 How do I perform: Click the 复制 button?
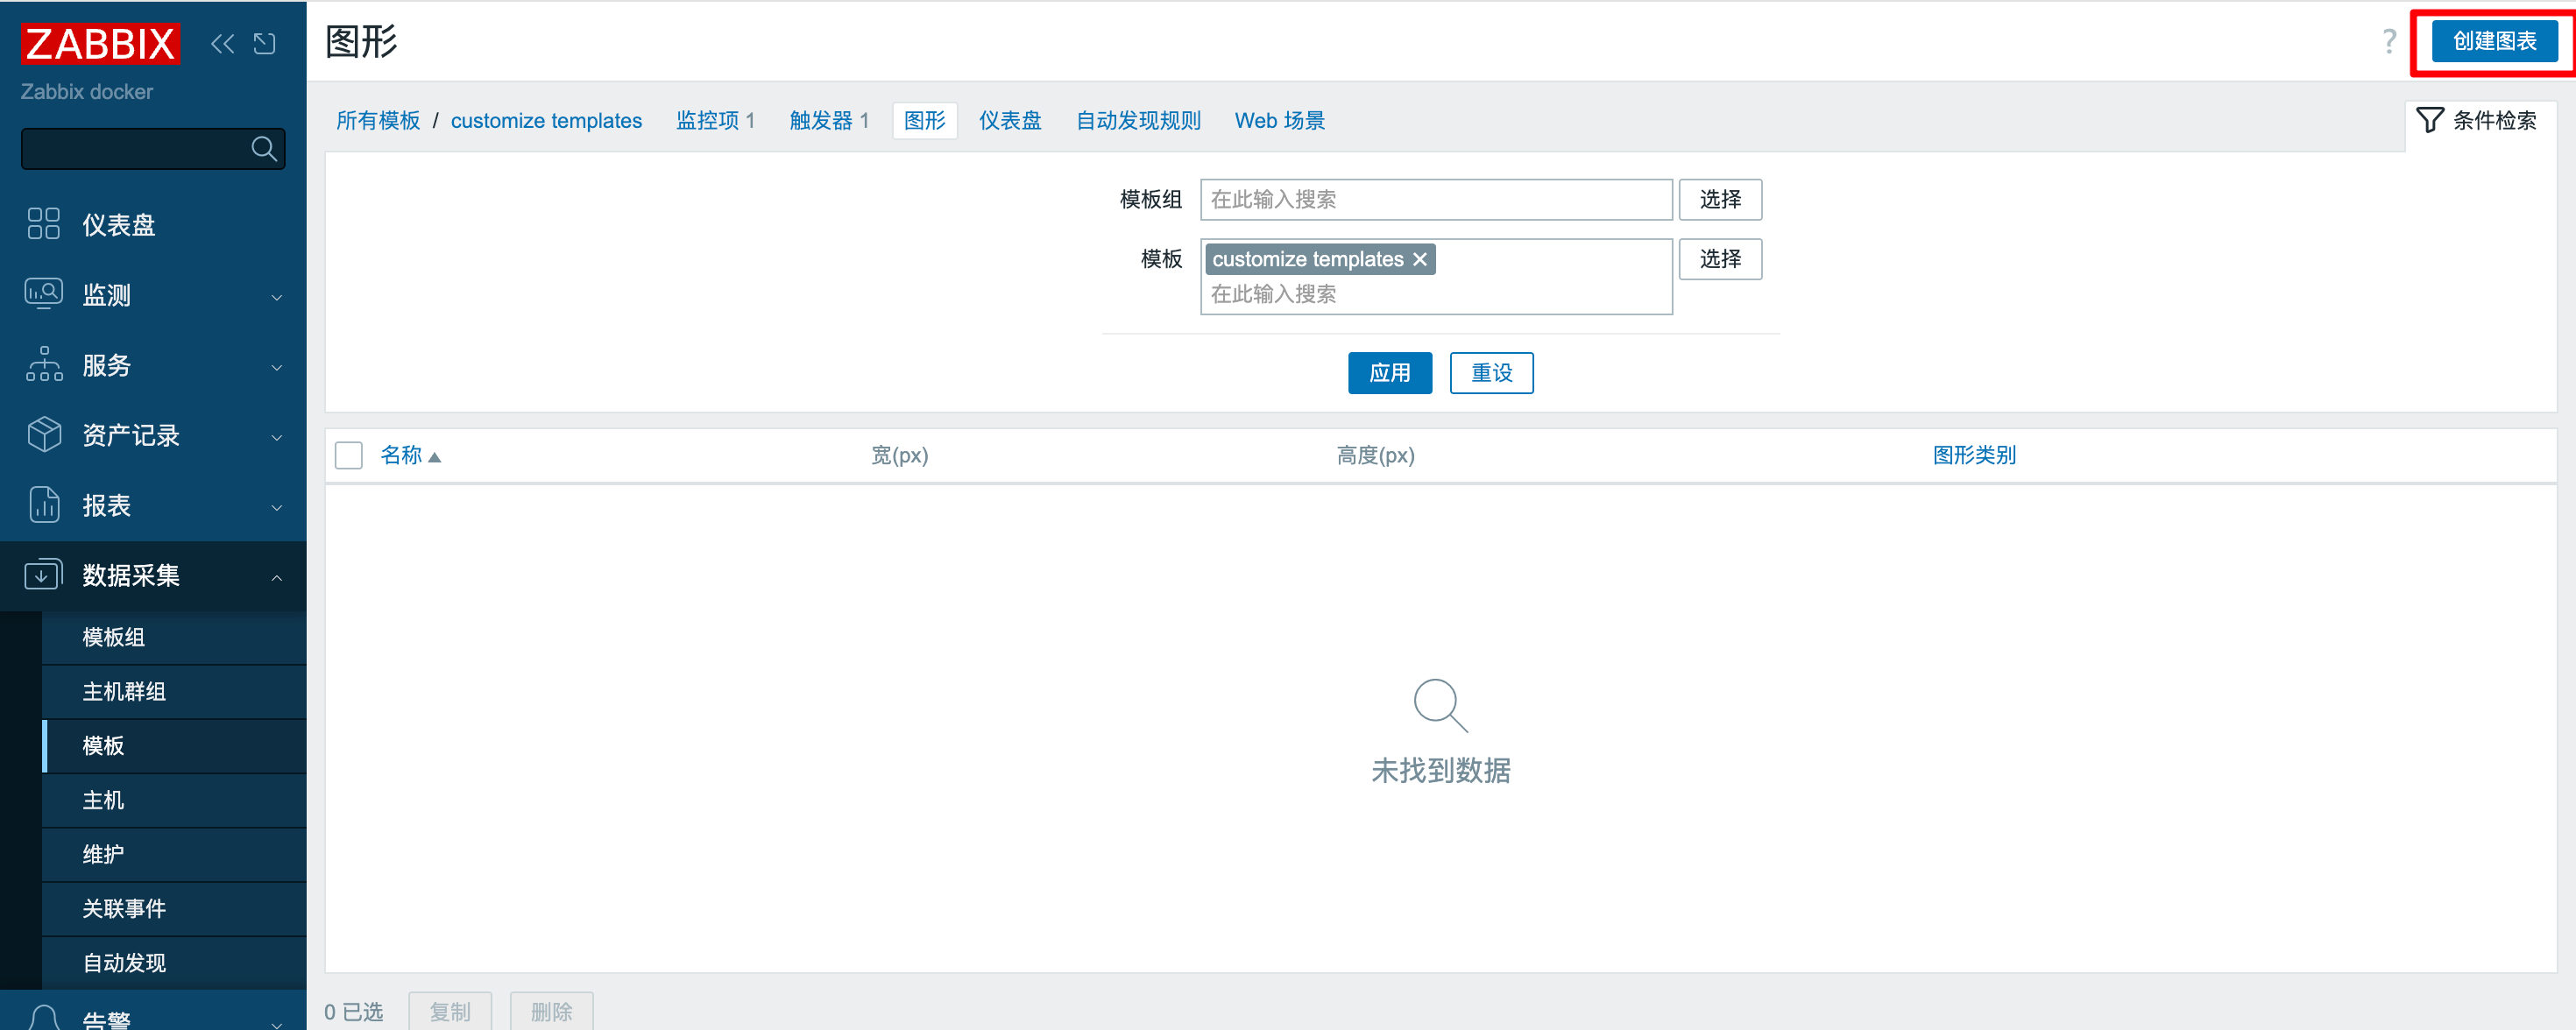point(450,1011)
